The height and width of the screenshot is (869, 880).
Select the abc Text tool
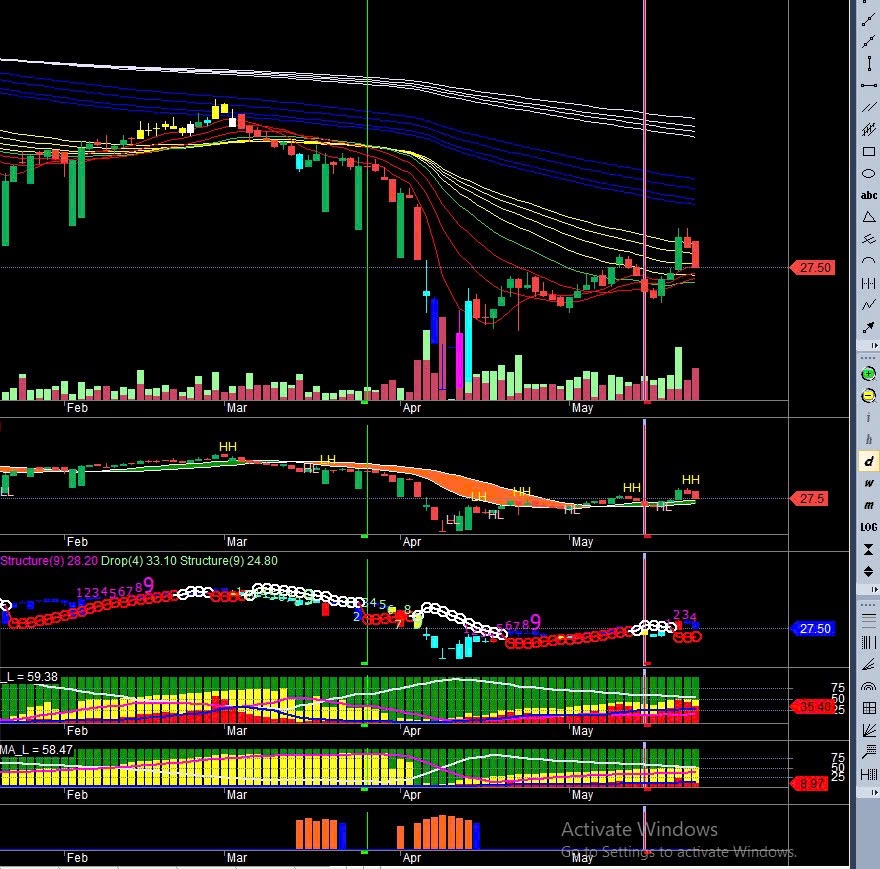point(868,195)
